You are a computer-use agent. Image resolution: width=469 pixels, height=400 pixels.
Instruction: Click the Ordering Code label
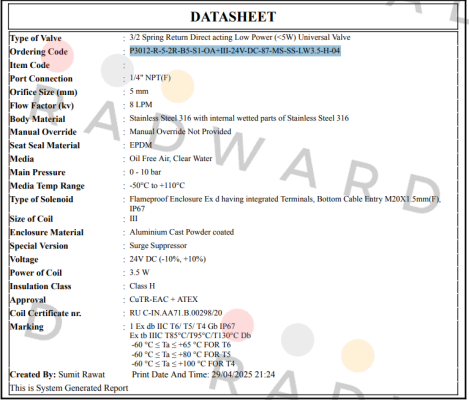click(39, 52)
